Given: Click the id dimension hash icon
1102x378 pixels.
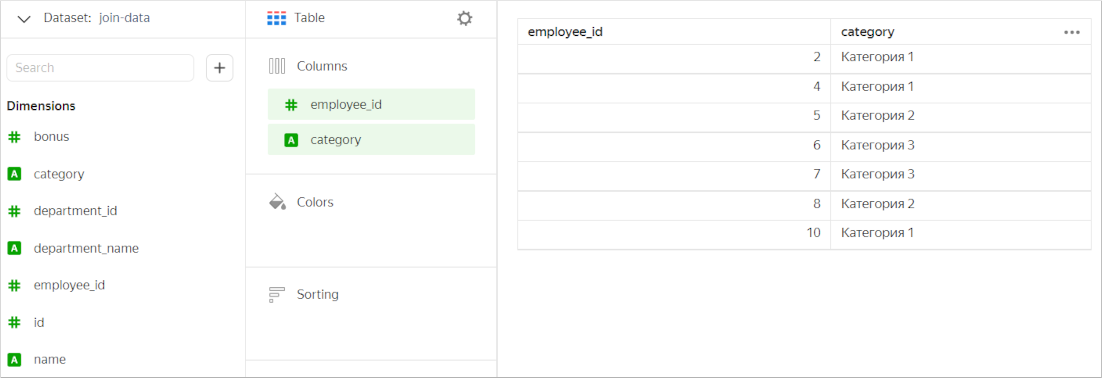Looking at the screenshot, I should pos(14,322).
